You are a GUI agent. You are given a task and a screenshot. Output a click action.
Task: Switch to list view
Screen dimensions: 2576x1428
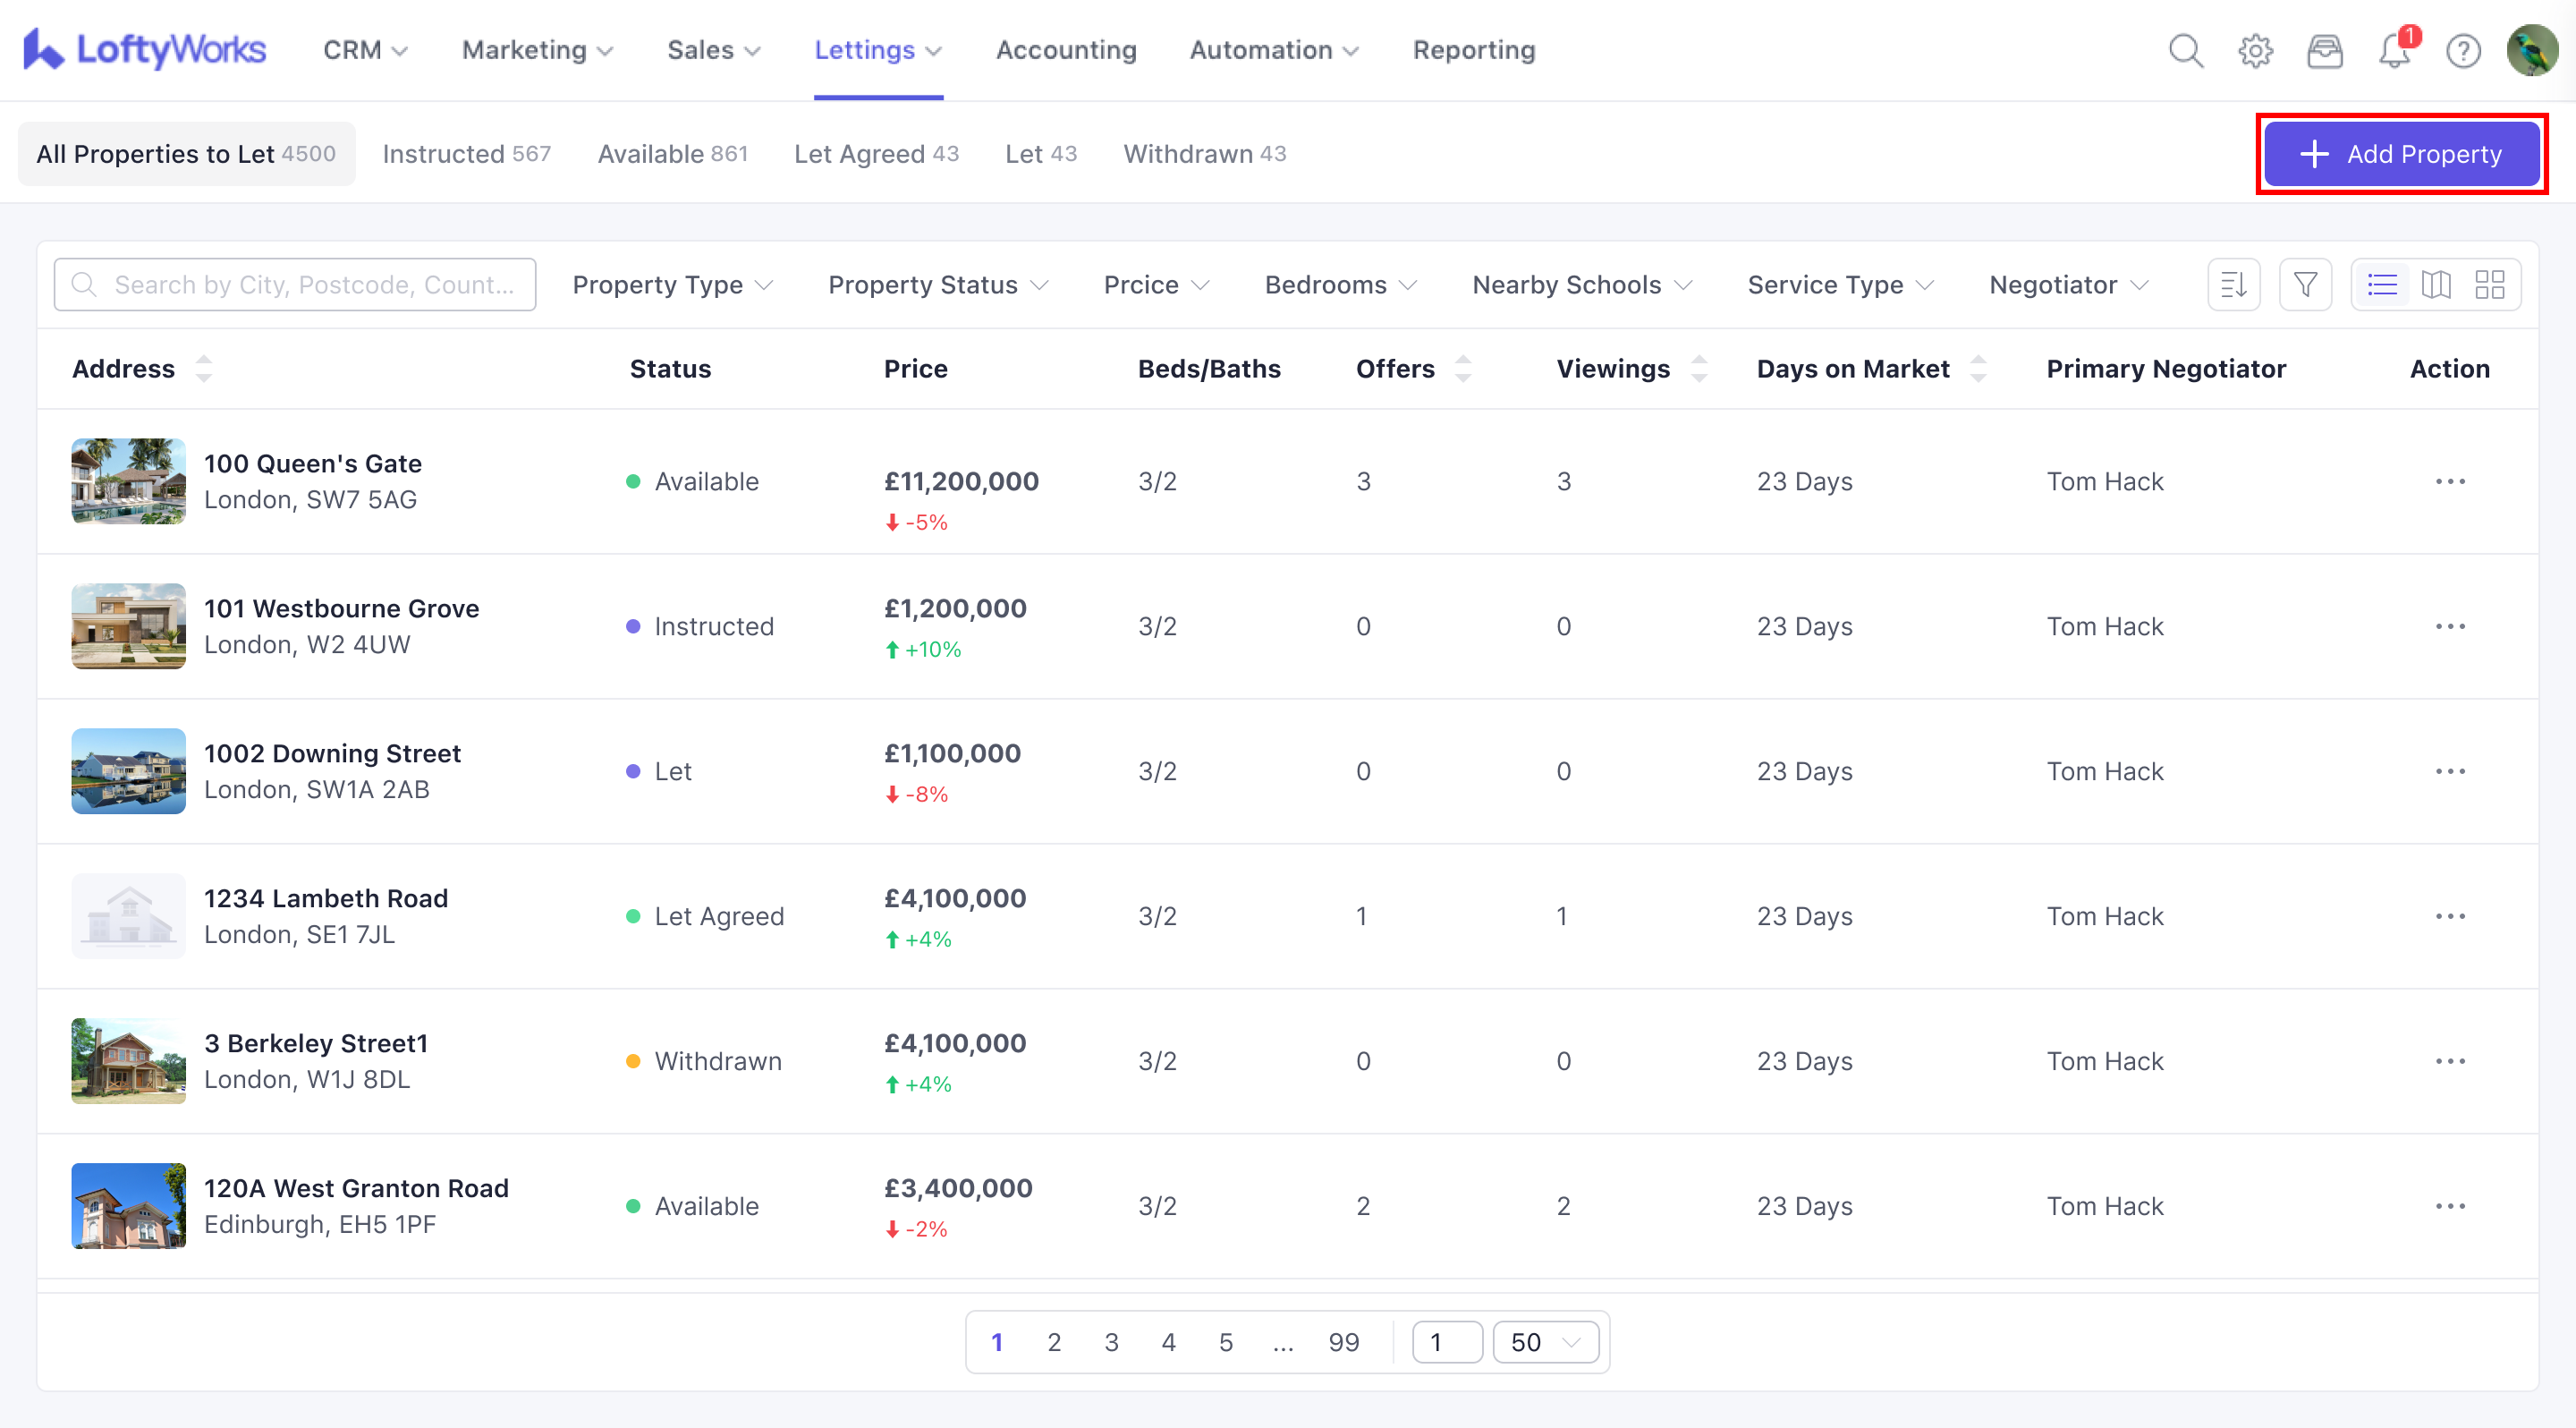pyautogui.click(x=2382, y=285)
